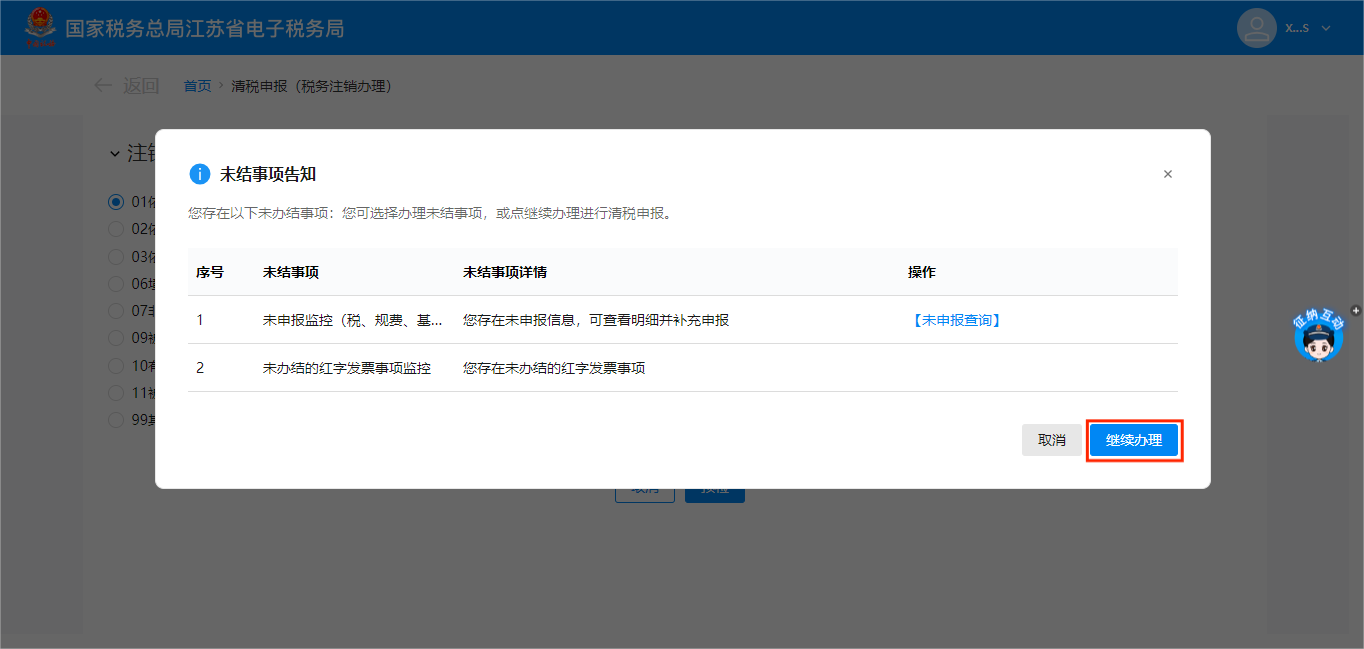This screenshot has width=1364, height=649.
Task: Click the blue info icon in the dialog
Action: (x=200, y=174)
